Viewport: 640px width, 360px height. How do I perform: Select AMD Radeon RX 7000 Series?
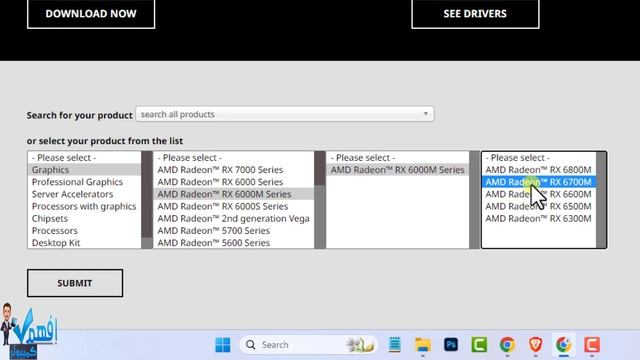[234, 170]
